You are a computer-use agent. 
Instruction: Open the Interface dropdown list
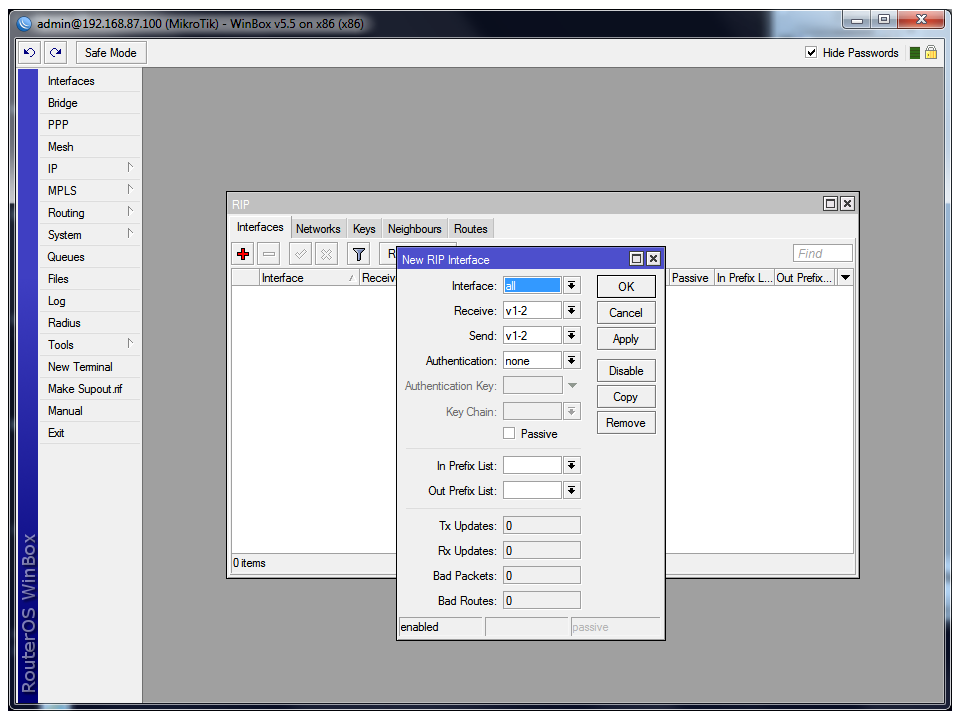pos(571,286)
